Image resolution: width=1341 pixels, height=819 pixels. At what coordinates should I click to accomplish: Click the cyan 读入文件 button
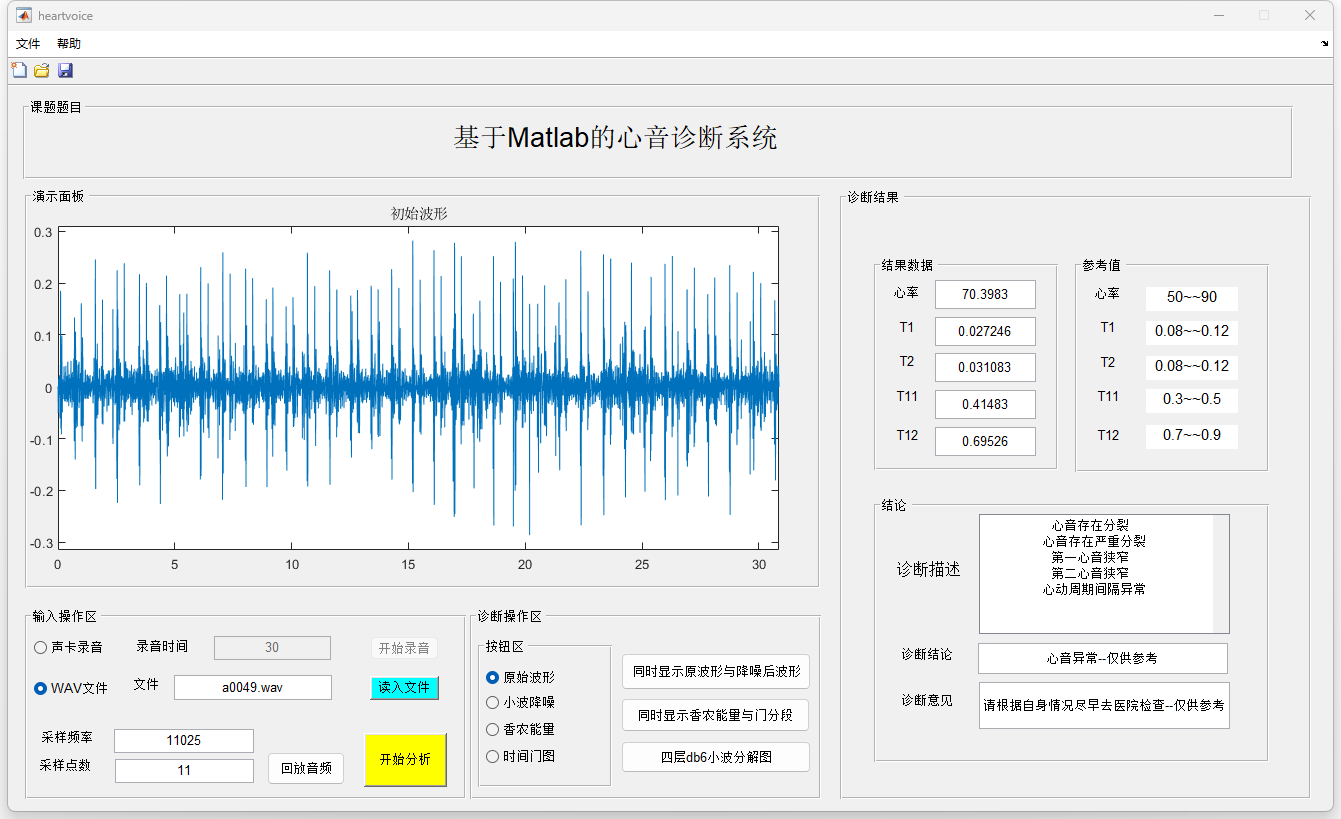click(x=404, y=688)
